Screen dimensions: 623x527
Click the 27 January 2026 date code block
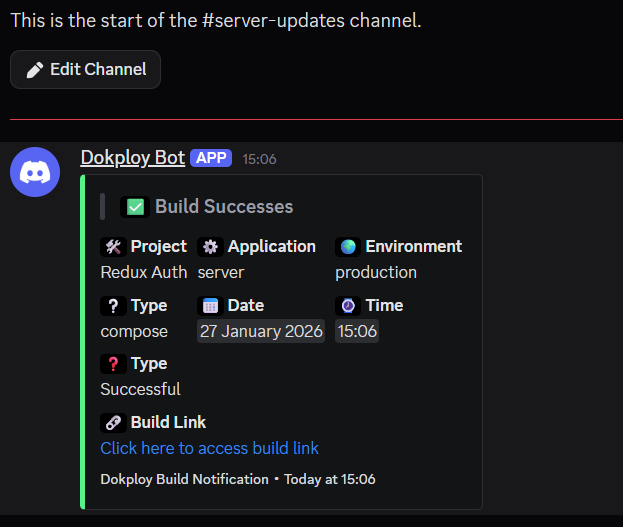[x=261, y=331]
